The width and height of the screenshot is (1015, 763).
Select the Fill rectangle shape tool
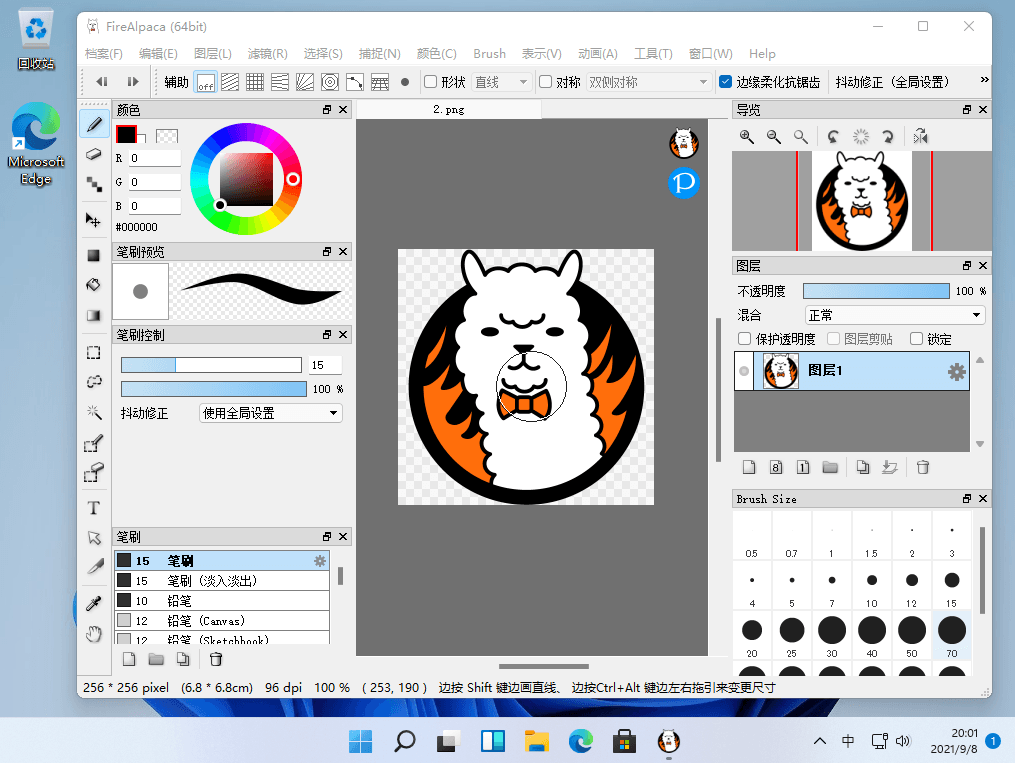coord(94,255)
